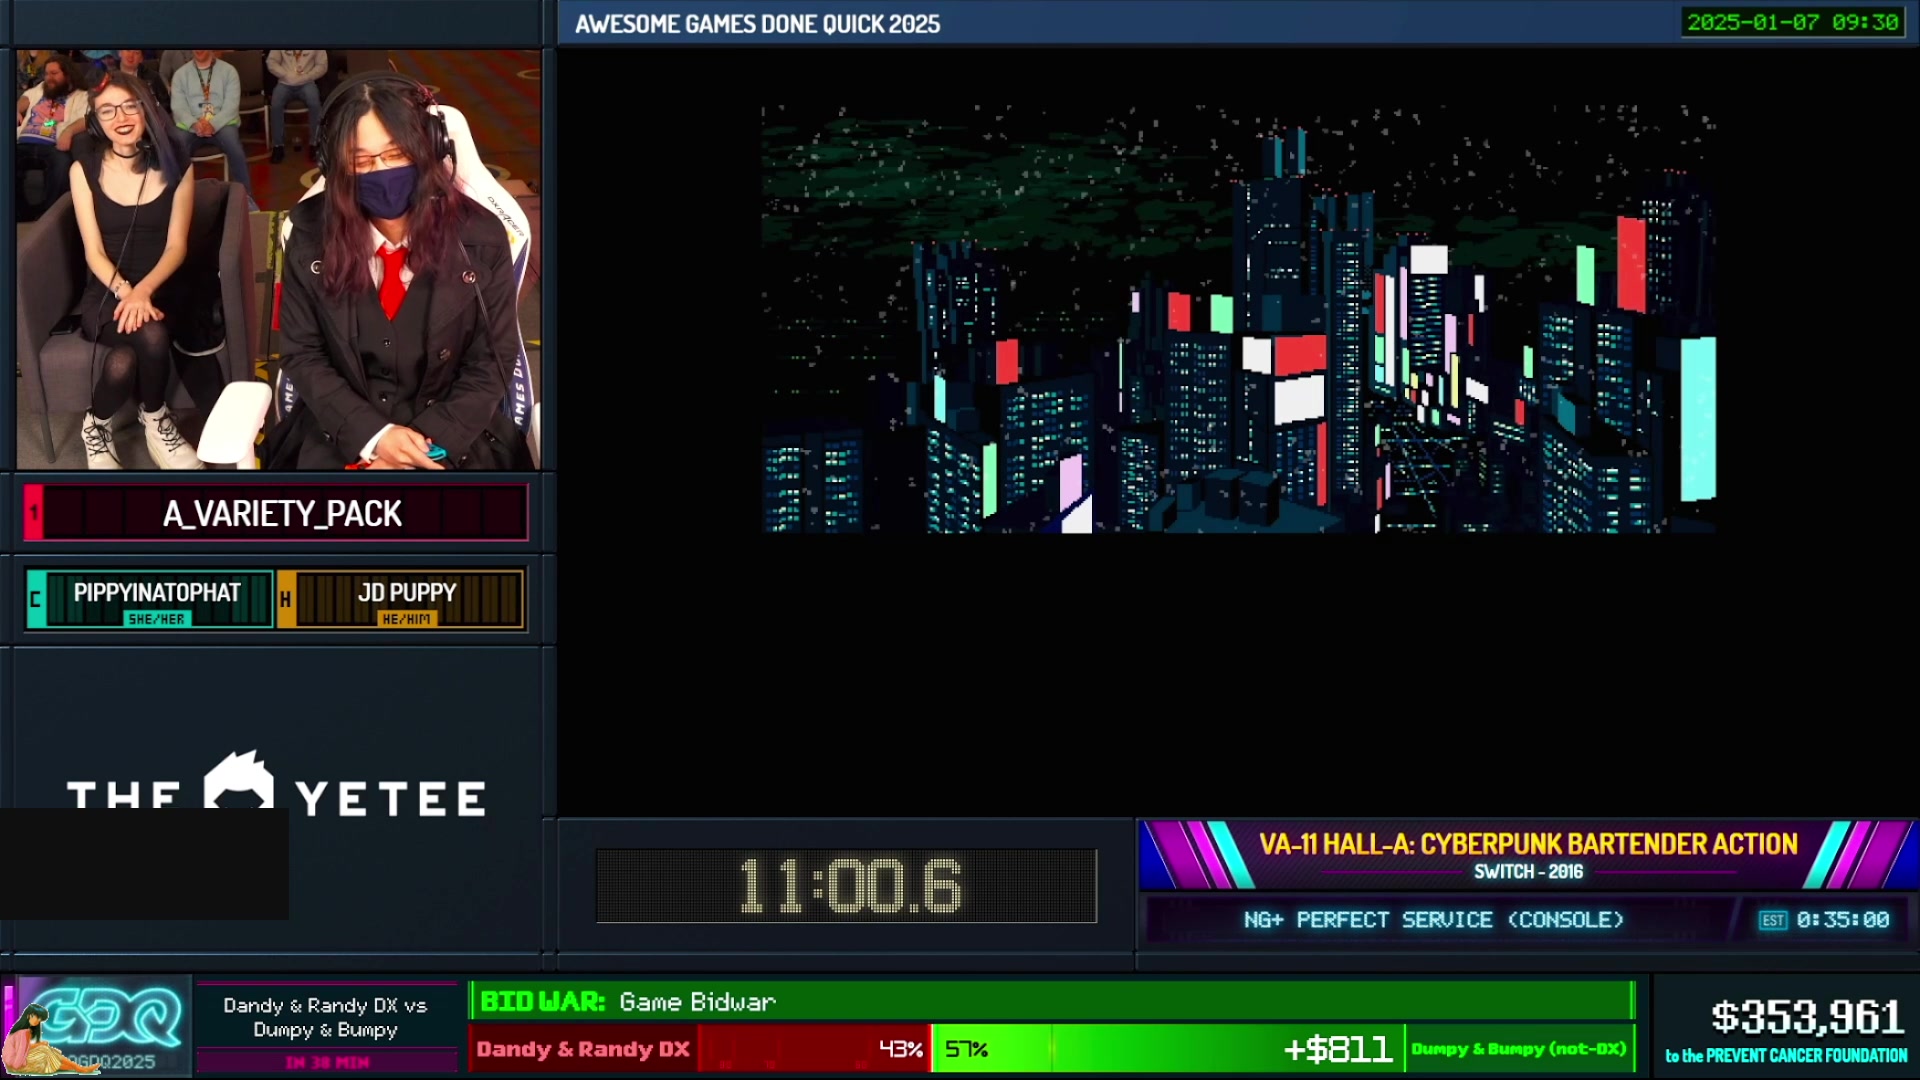The height and width of the screenshot is (1080, 1920).
Task: Click the YETEE sponsor wordmark
Action: [391, 799]
